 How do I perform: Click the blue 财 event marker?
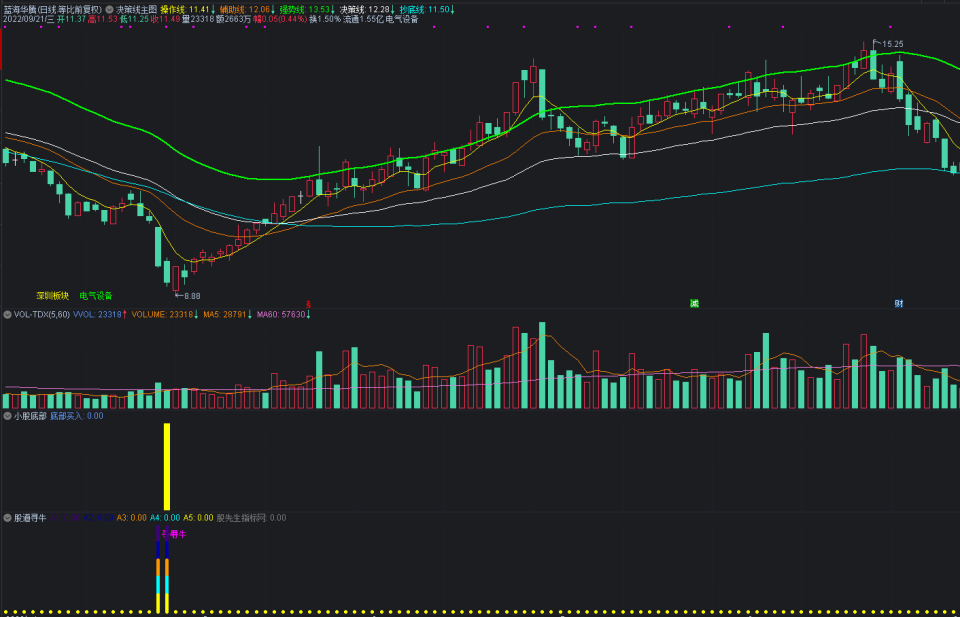[x=899, y=304]
